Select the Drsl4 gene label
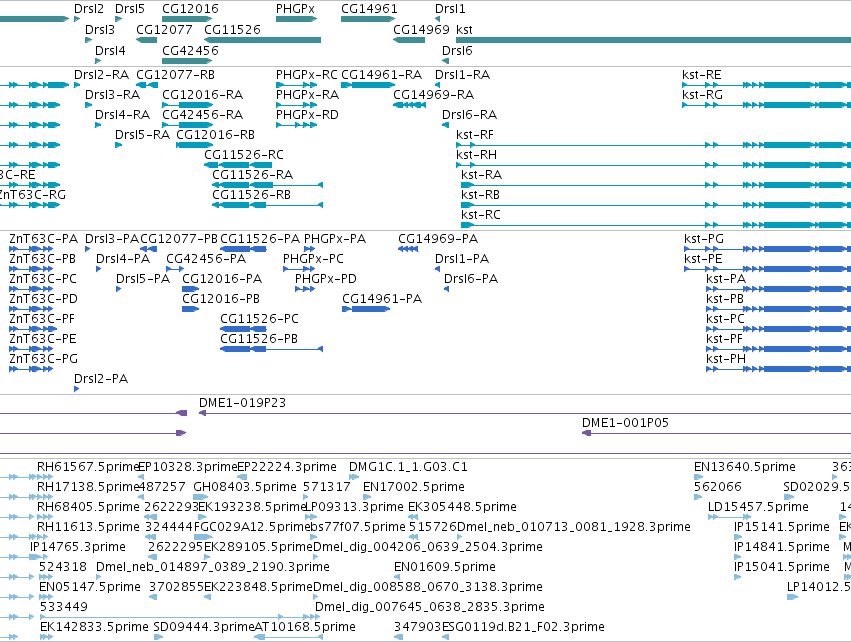 [110, 50]
